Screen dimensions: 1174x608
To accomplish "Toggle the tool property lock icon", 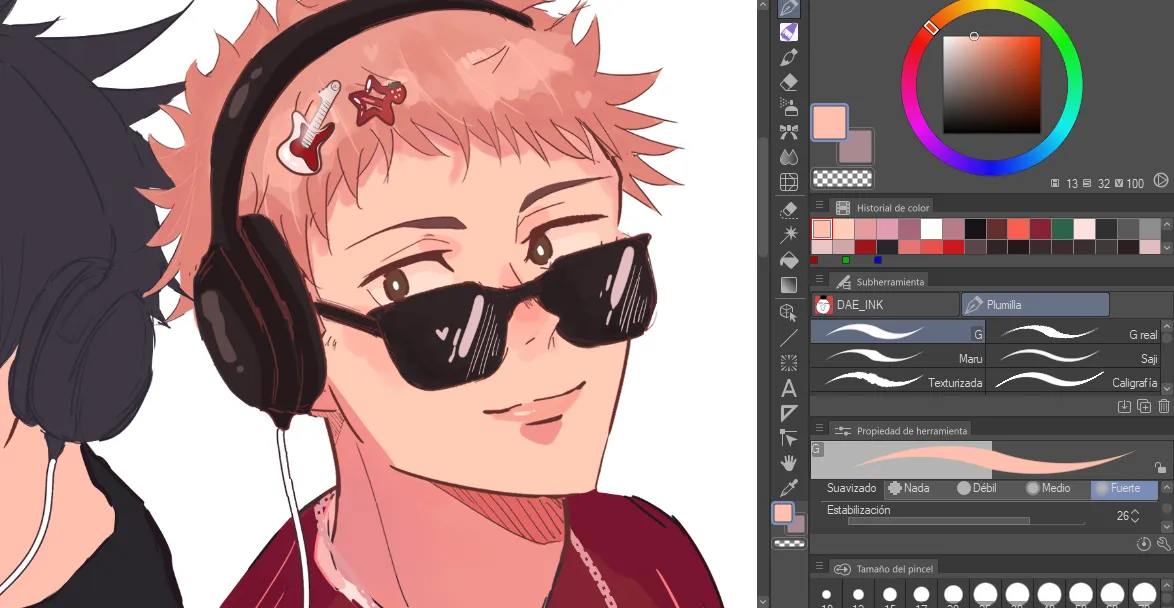I will 1161,468.
